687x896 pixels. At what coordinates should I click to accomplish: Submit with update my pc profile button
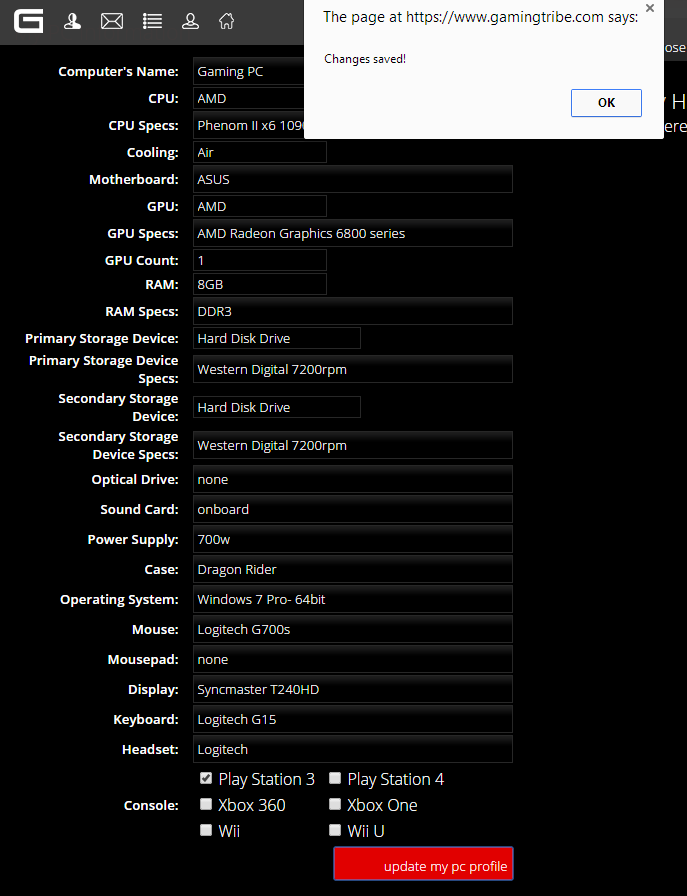pos(424,863)
